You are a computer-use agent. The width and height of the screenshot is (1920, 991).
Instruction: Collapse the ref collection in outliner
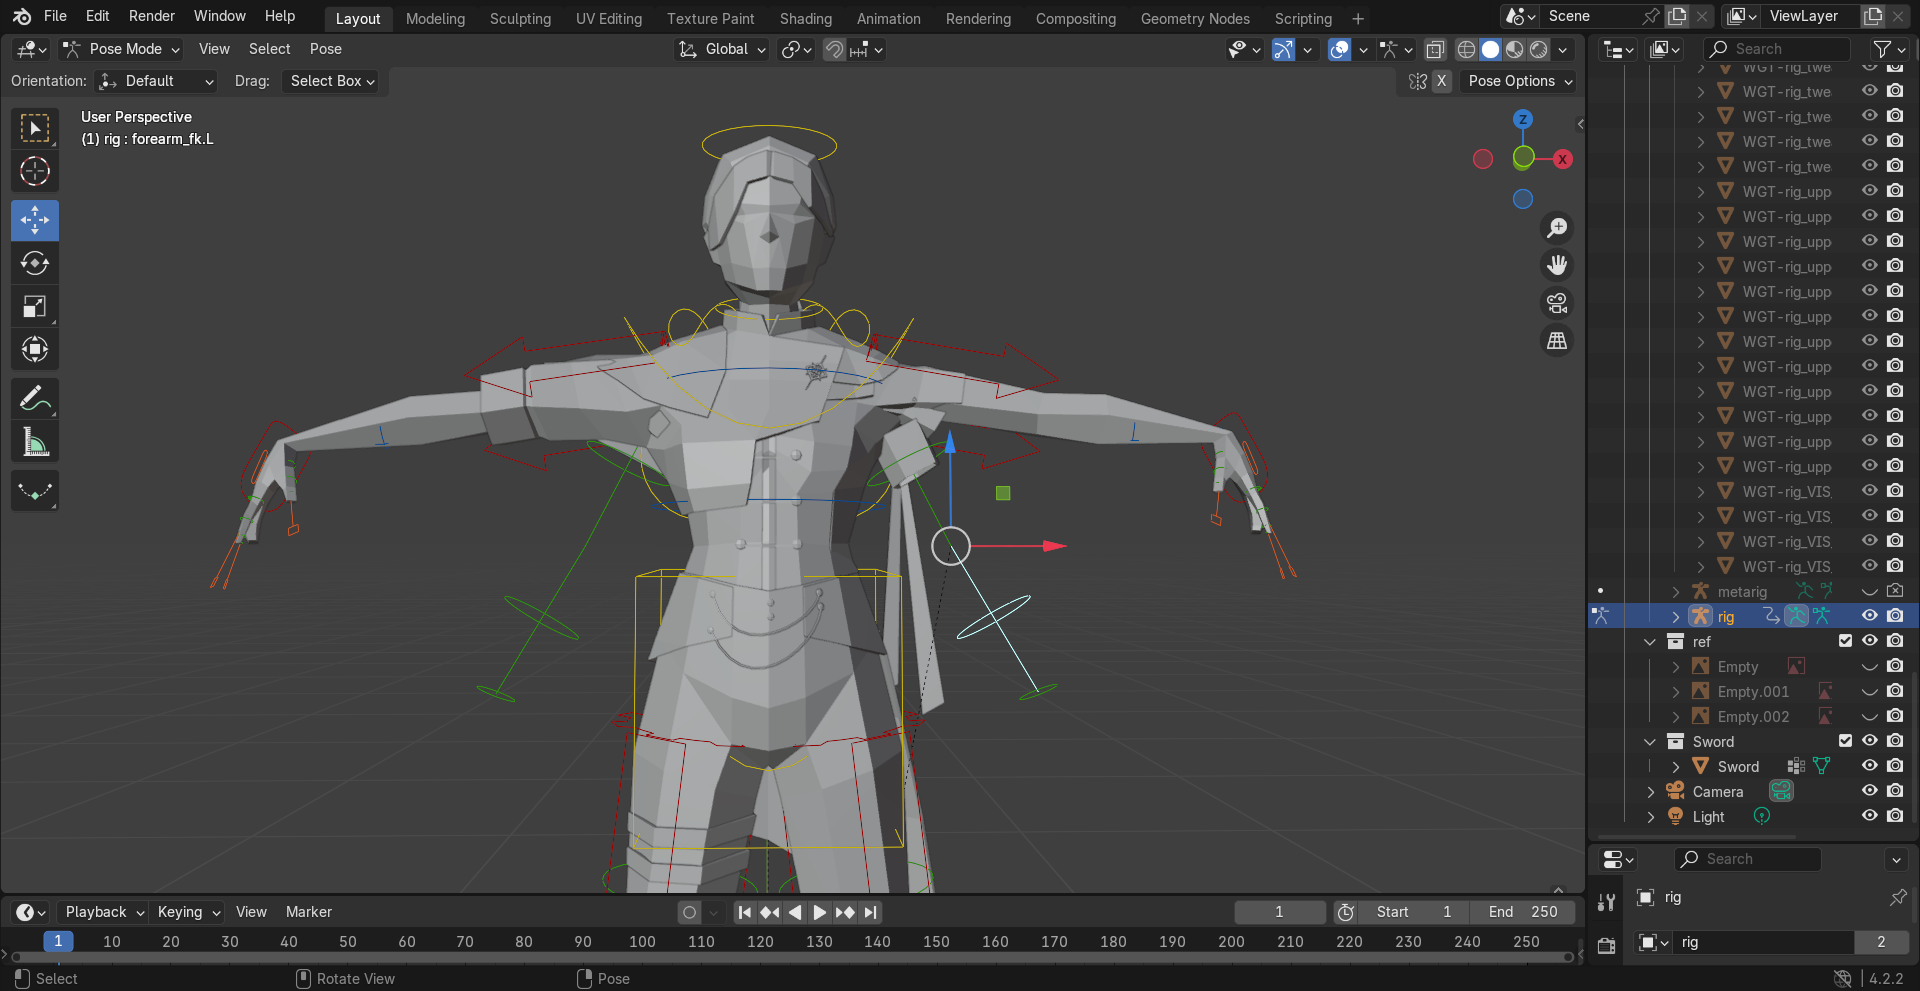click(1650, 642)
